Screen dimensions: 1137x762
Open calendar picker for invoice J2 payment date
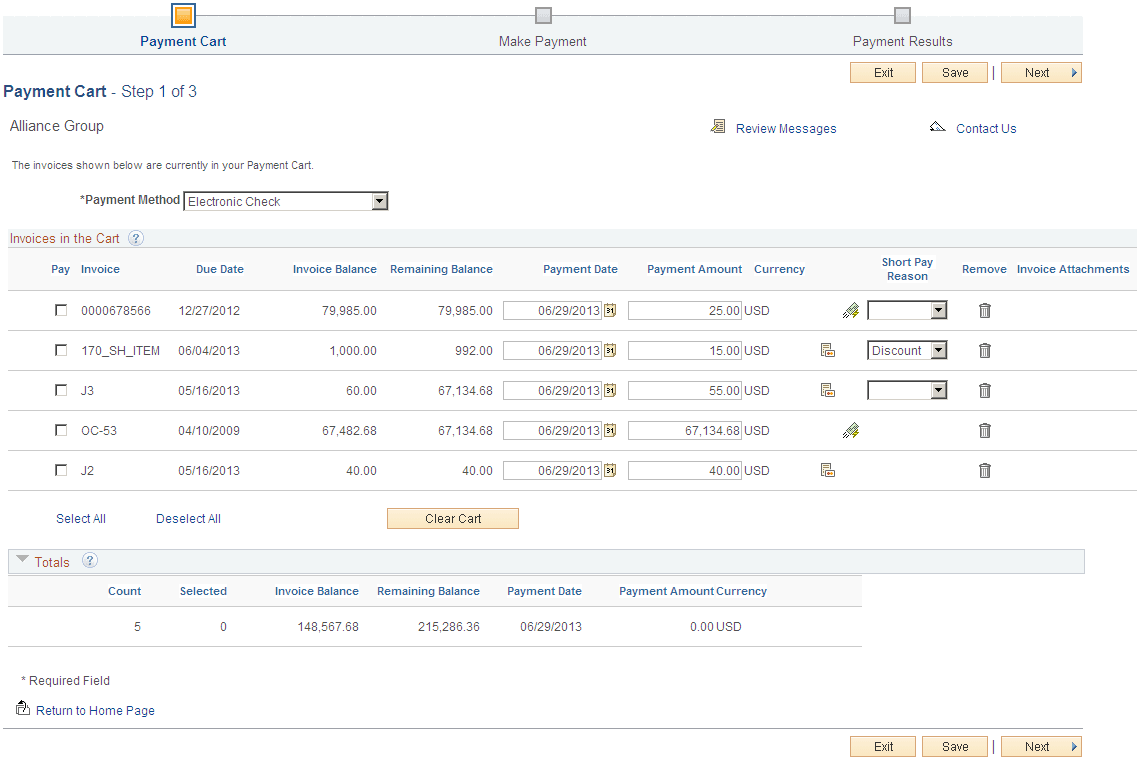pos(609,470)
